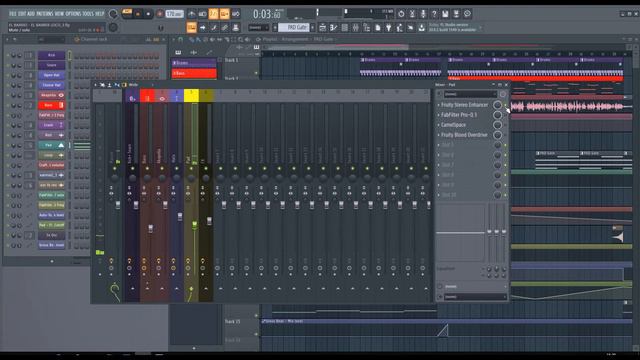Click the add pattern plus button

click(313, 28)
